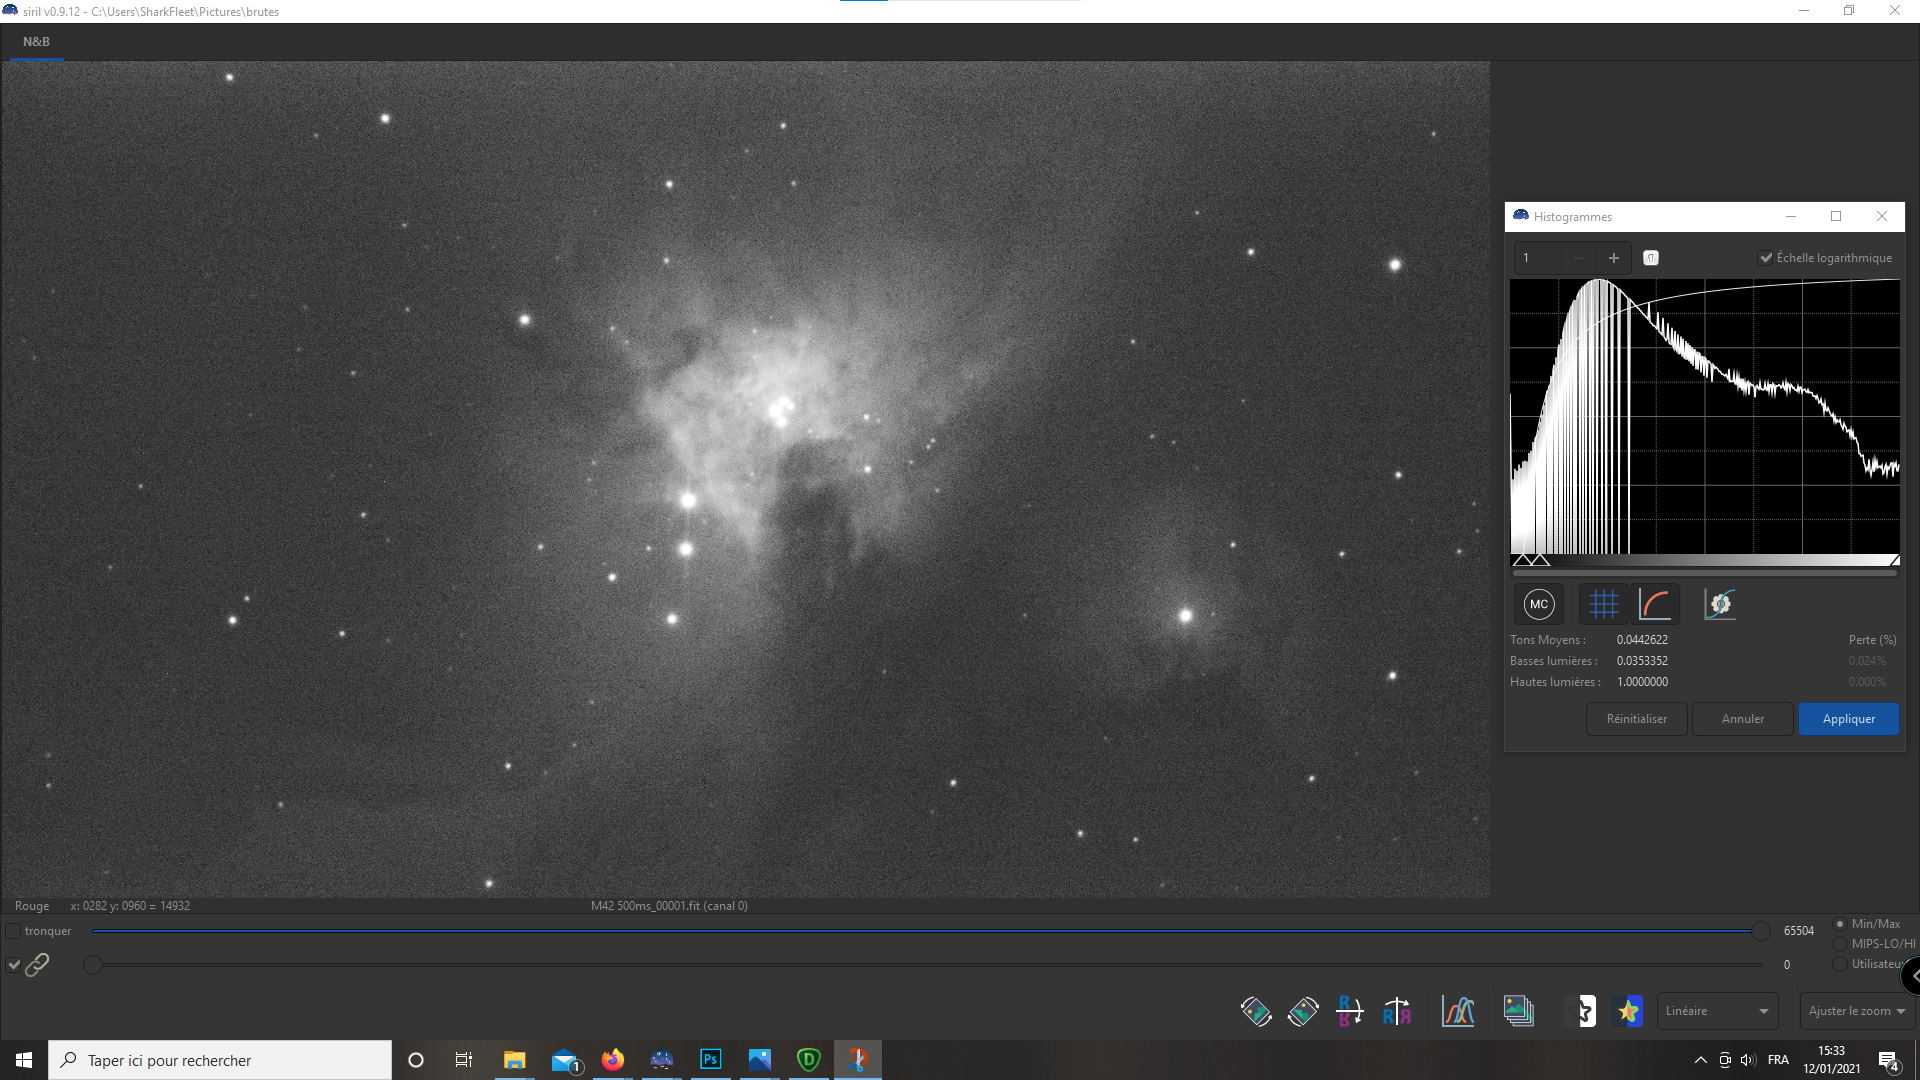This screenshot has height=1080, width=1920.
Task: Uncheck Échelle logarithmique checkbox
Action: pyautogui.click(x=1766, y=258)
